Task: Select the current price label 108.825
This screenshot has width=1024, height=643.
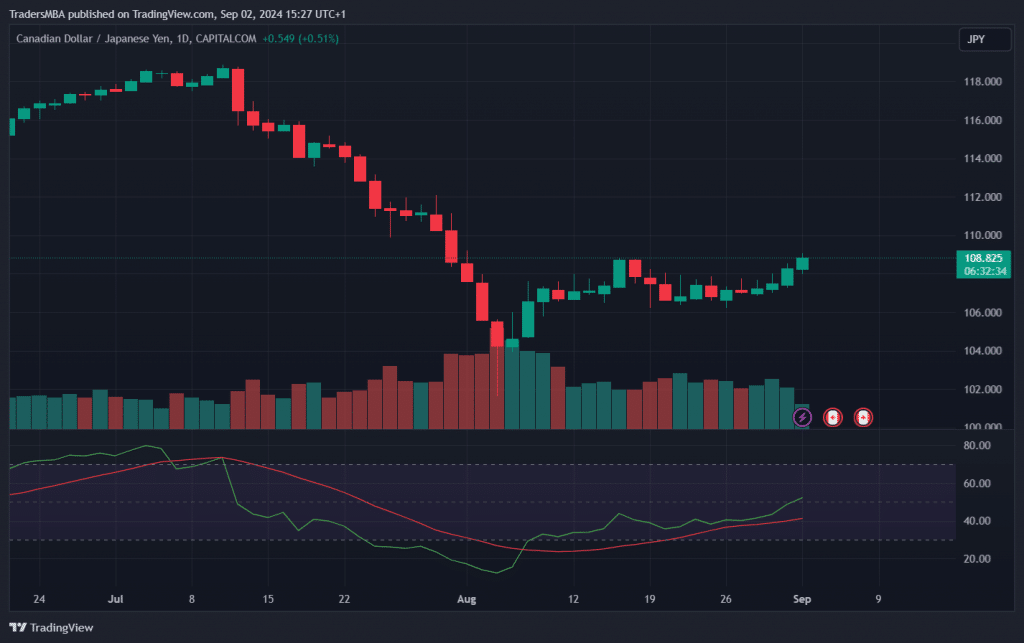Action: coord(985,257)
